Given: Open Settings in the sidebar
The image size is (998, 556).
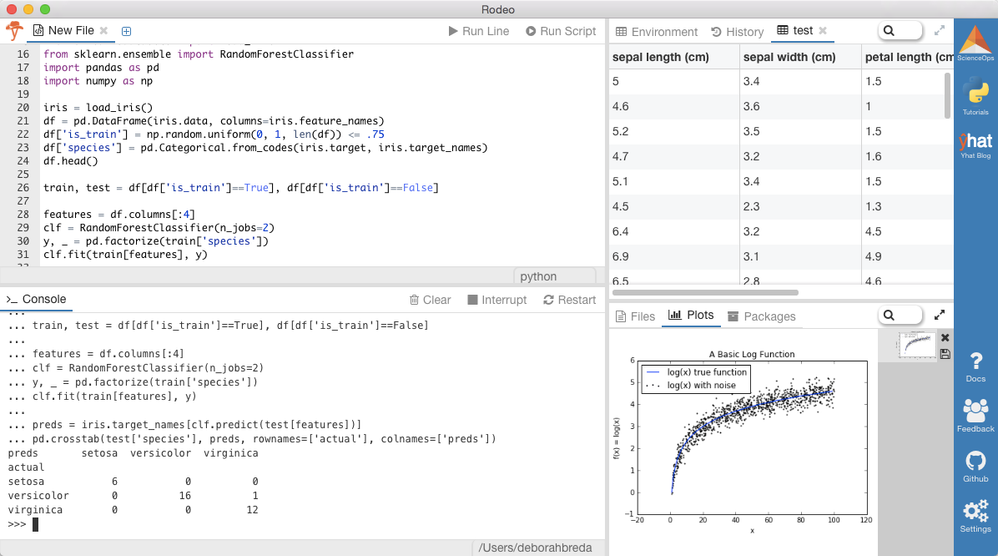Looking at the screenshot, I should 975,516.
